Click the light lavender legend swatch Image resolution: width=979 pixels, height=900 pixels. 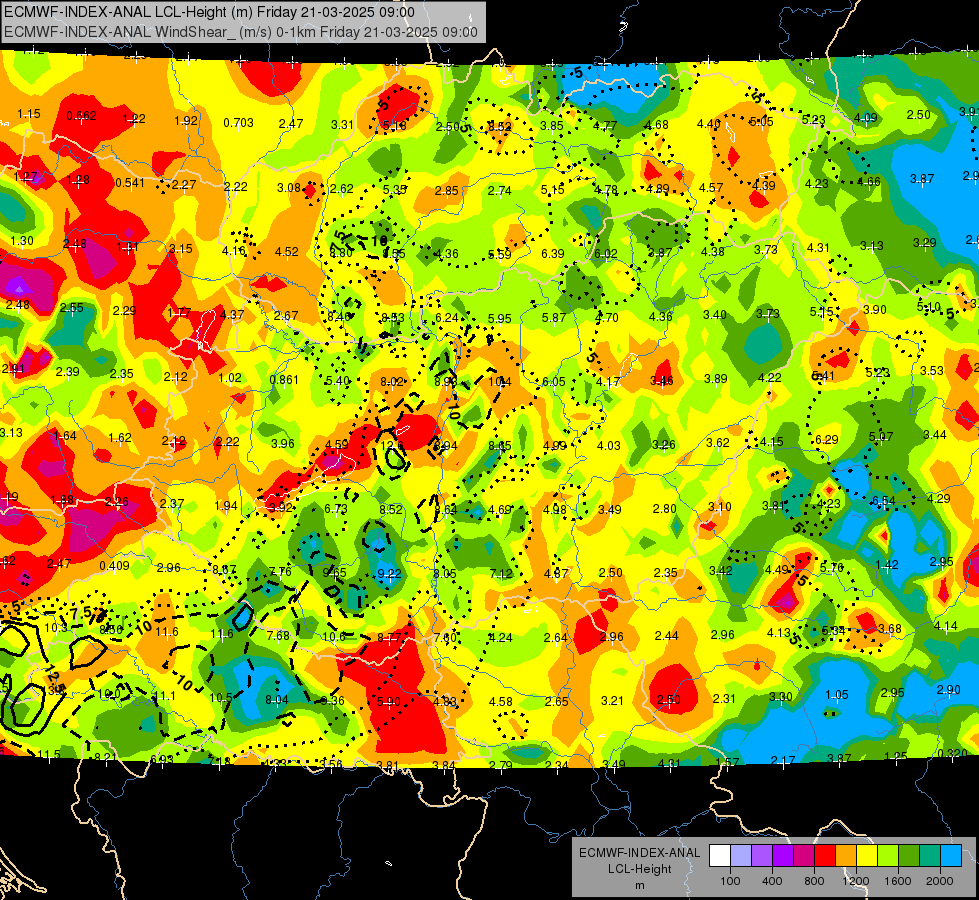click(741, 856)
